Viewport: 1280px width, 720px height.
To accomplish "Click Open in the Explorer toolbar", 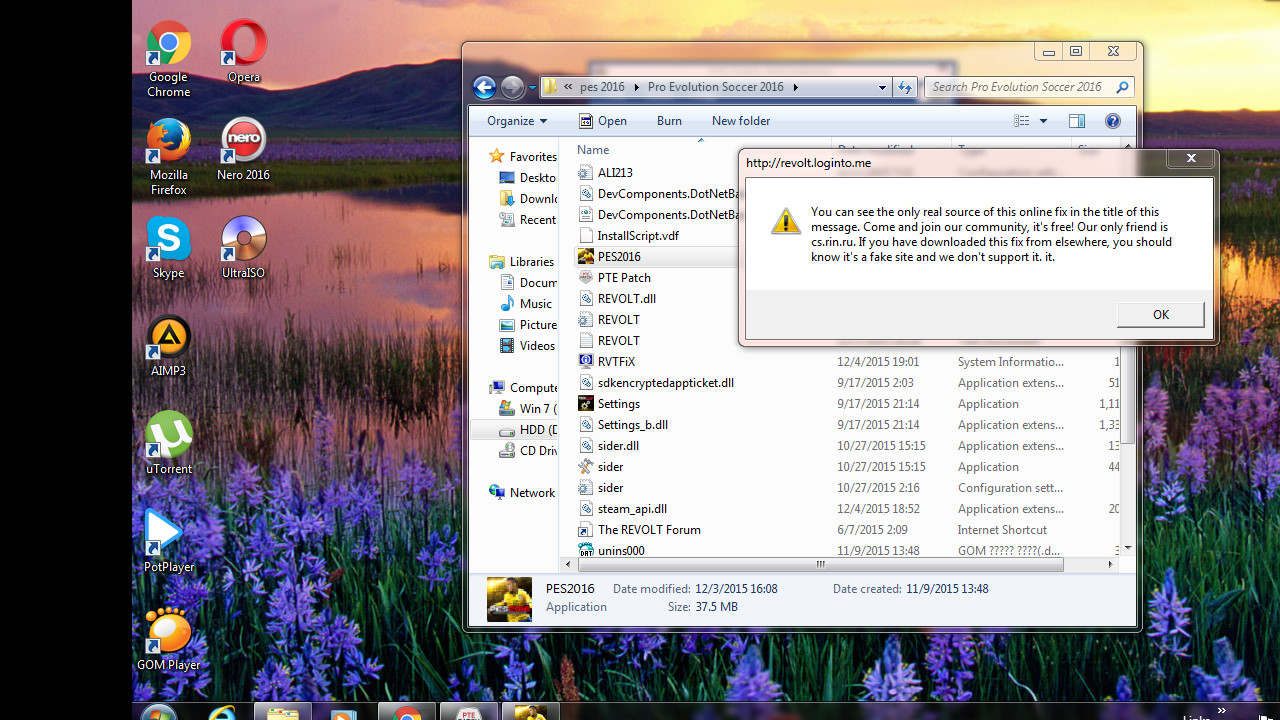I will coord(602,121).
